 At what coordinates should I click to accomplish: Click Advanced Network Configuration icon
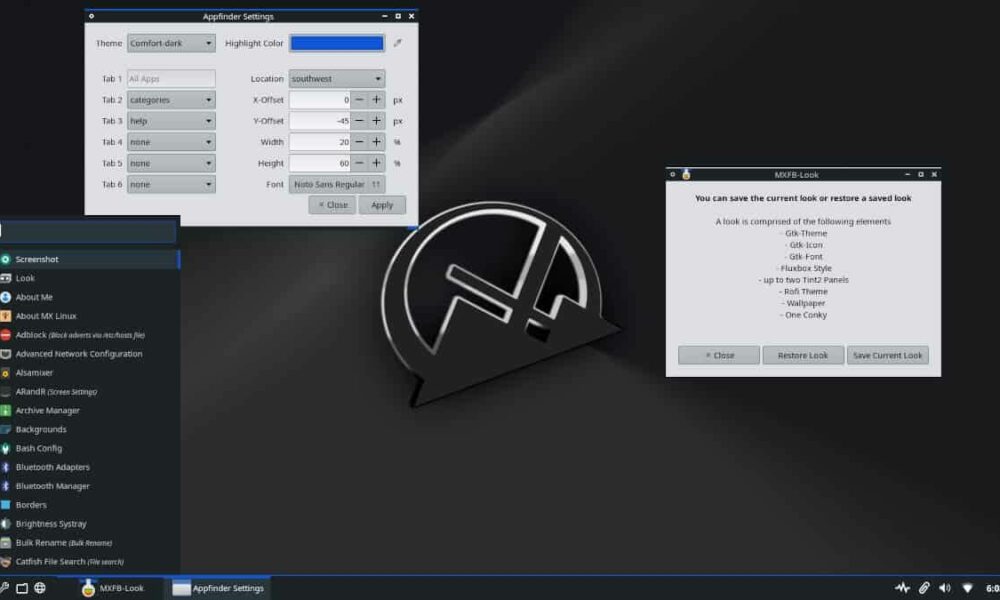[x=5, y=354]
